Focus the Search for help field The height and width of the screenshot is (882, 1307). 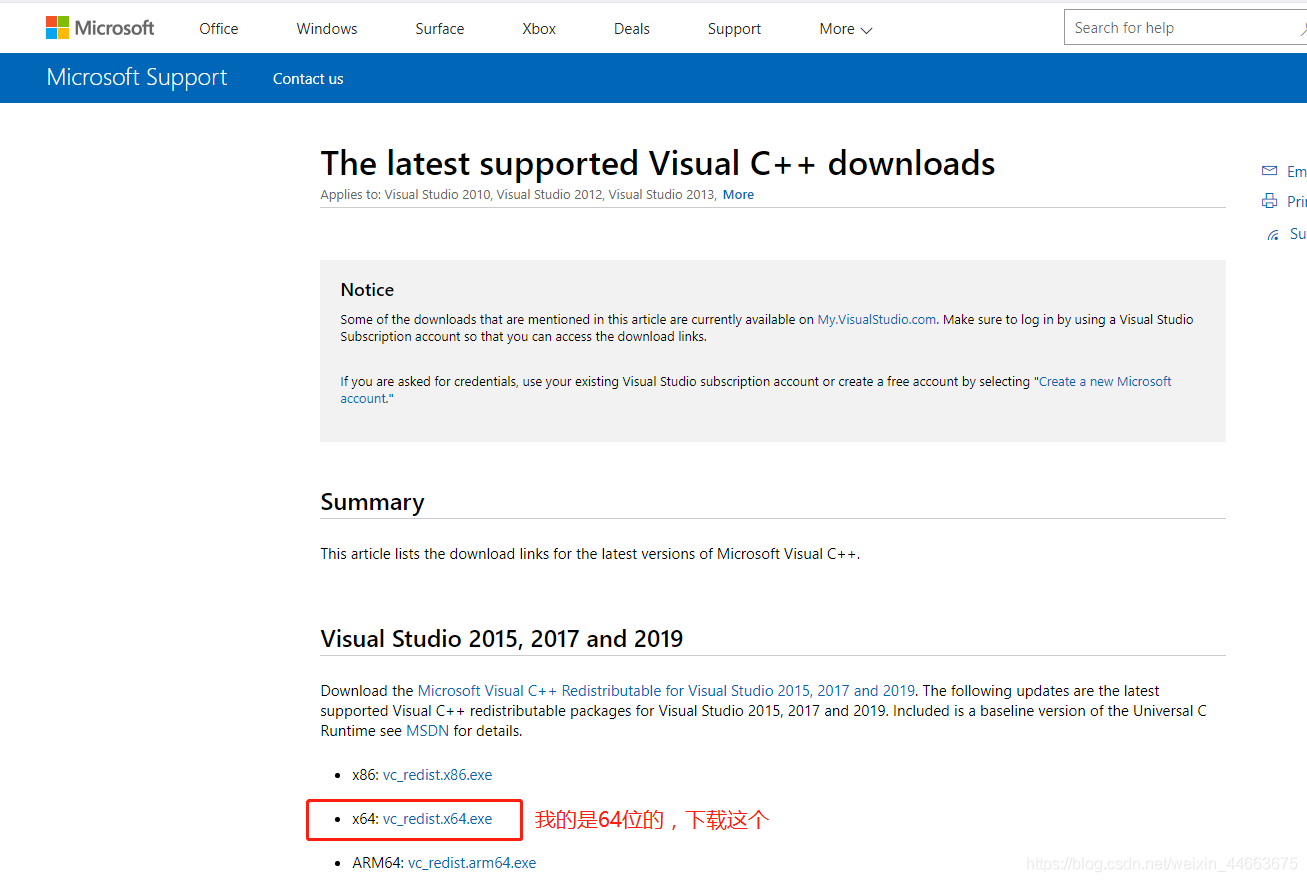(x=1185, y=28)
